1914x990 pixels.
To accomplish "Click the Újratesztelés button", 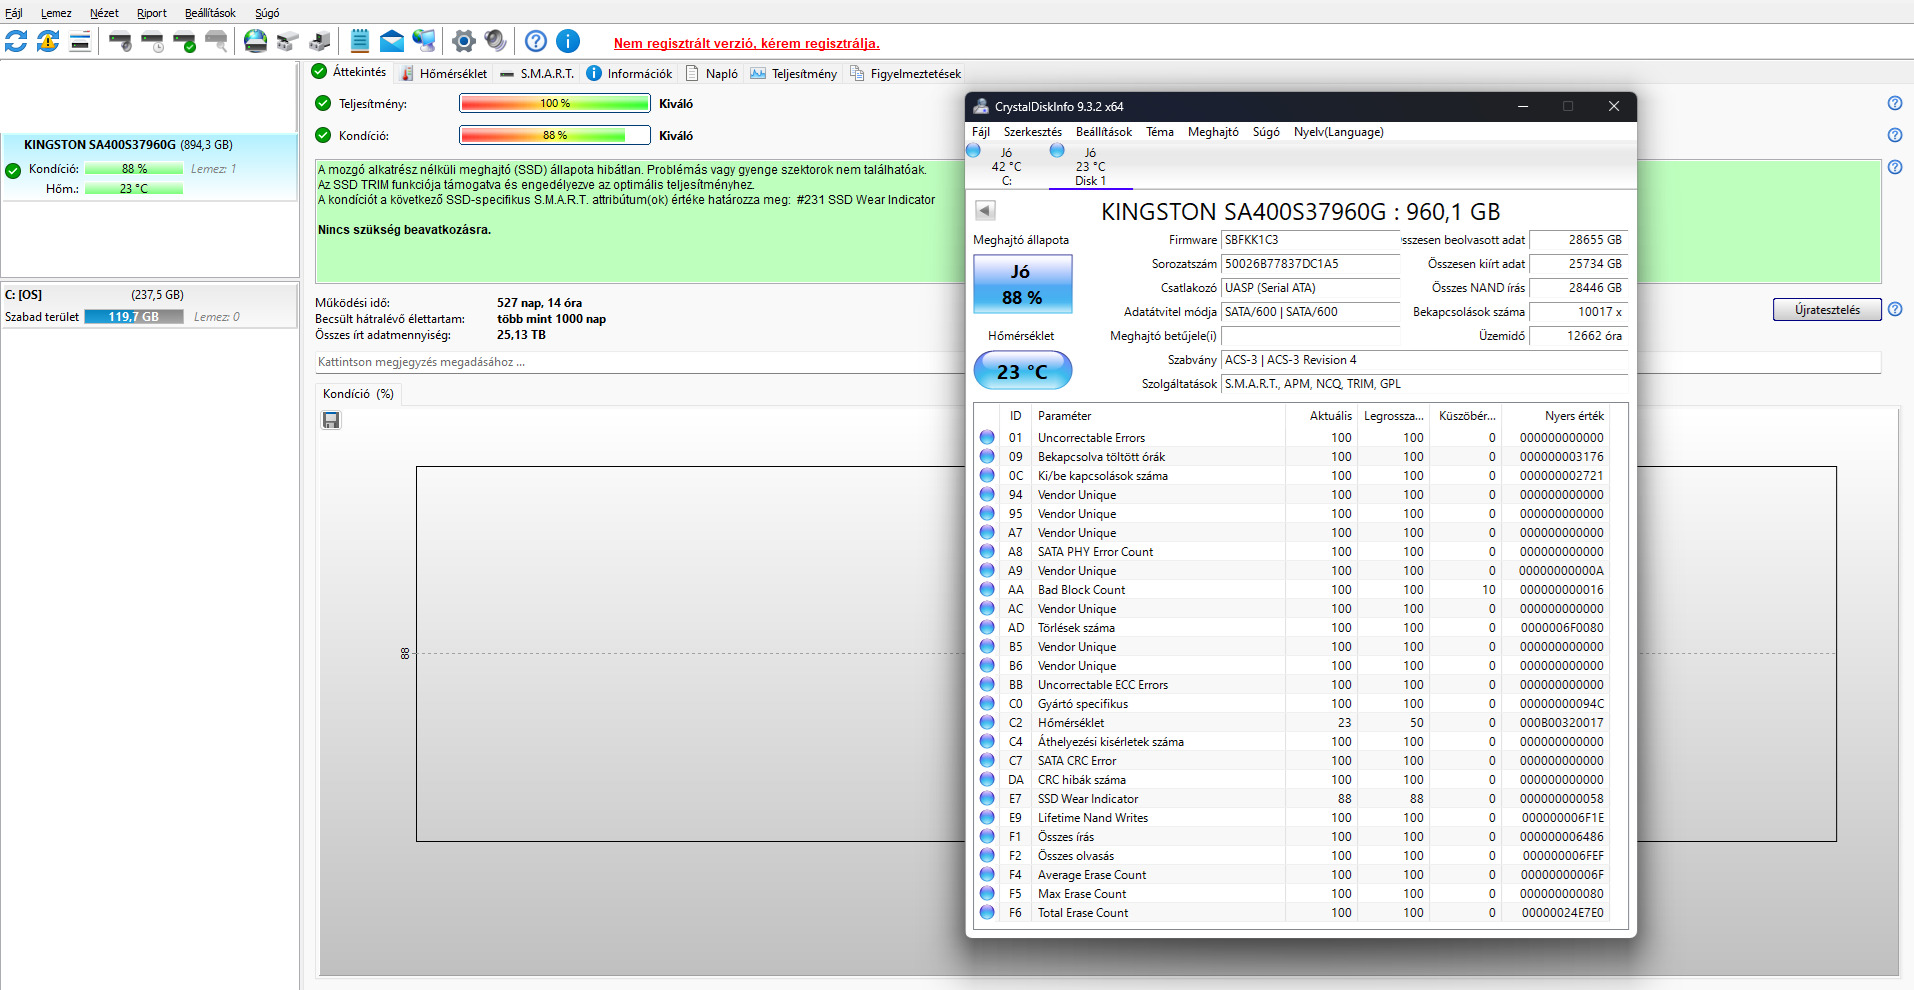I will click(1827, 310).
